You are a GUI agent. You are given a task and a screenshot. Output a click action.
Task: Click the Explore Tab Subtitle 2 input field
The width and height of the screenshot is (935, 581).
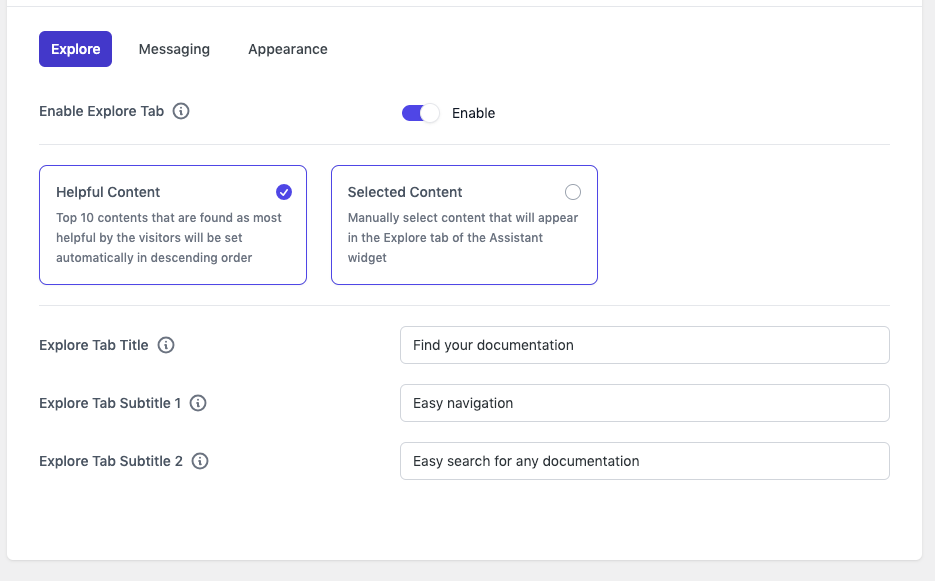tap(645, 461)
